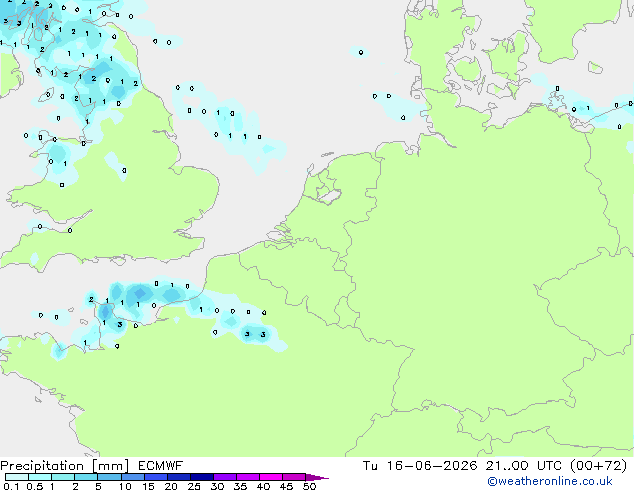Click the 25 to 30 mm legend swatch
Image resolution: width=634 pixels, height=490 pixels.
coord(202,477)
